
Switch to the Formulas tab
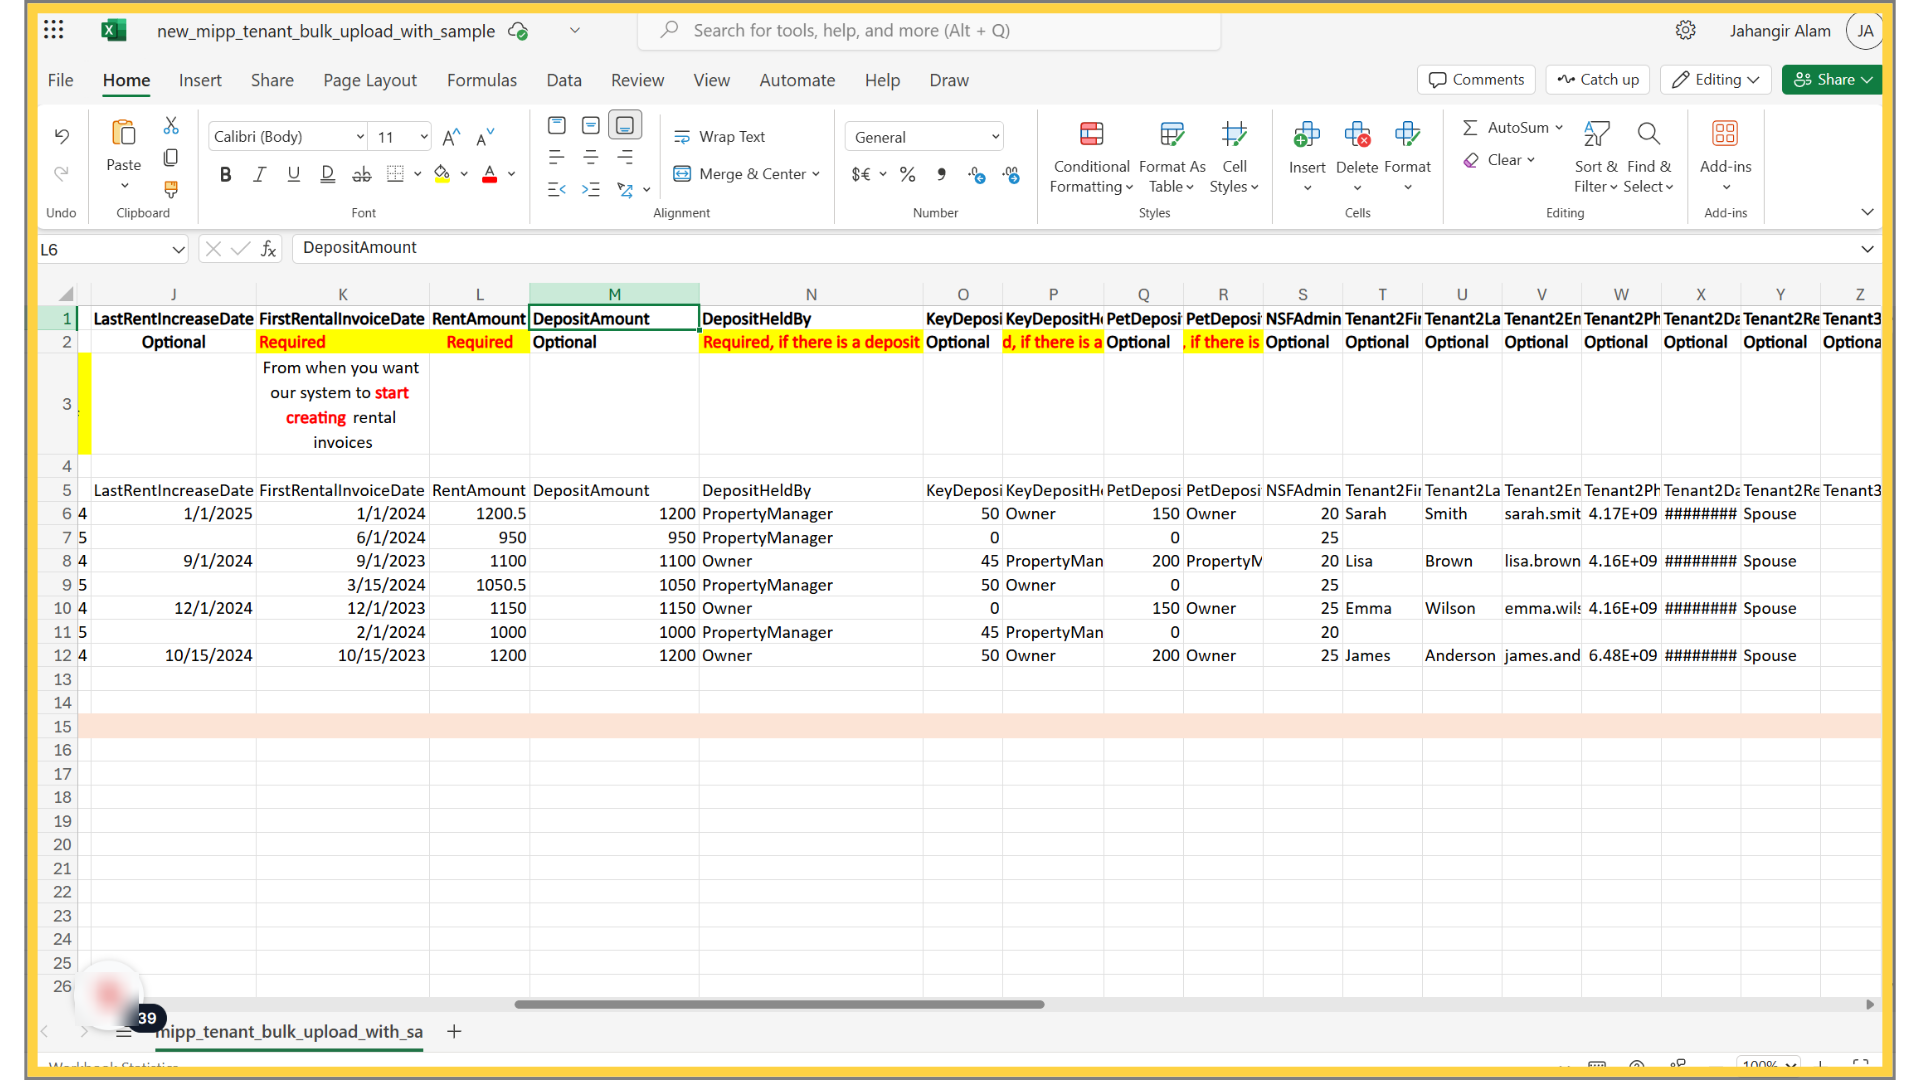pyautogui.click(x=482, y=80)
